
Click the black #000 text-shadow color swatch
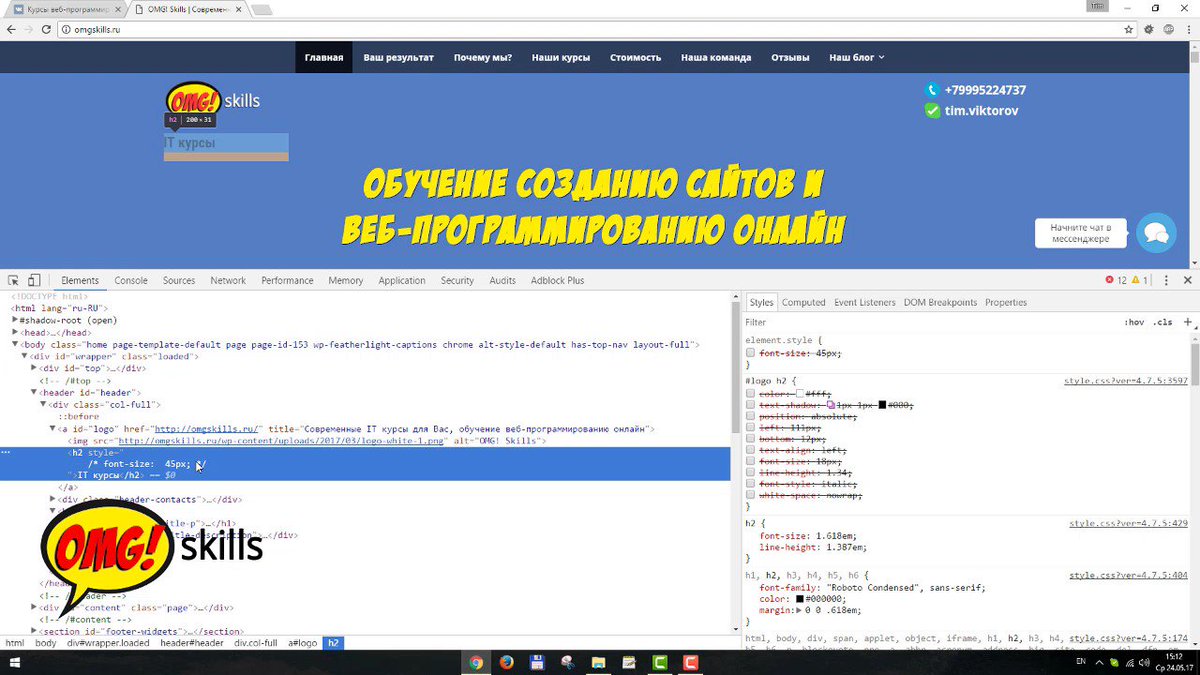tap(882, 405)
